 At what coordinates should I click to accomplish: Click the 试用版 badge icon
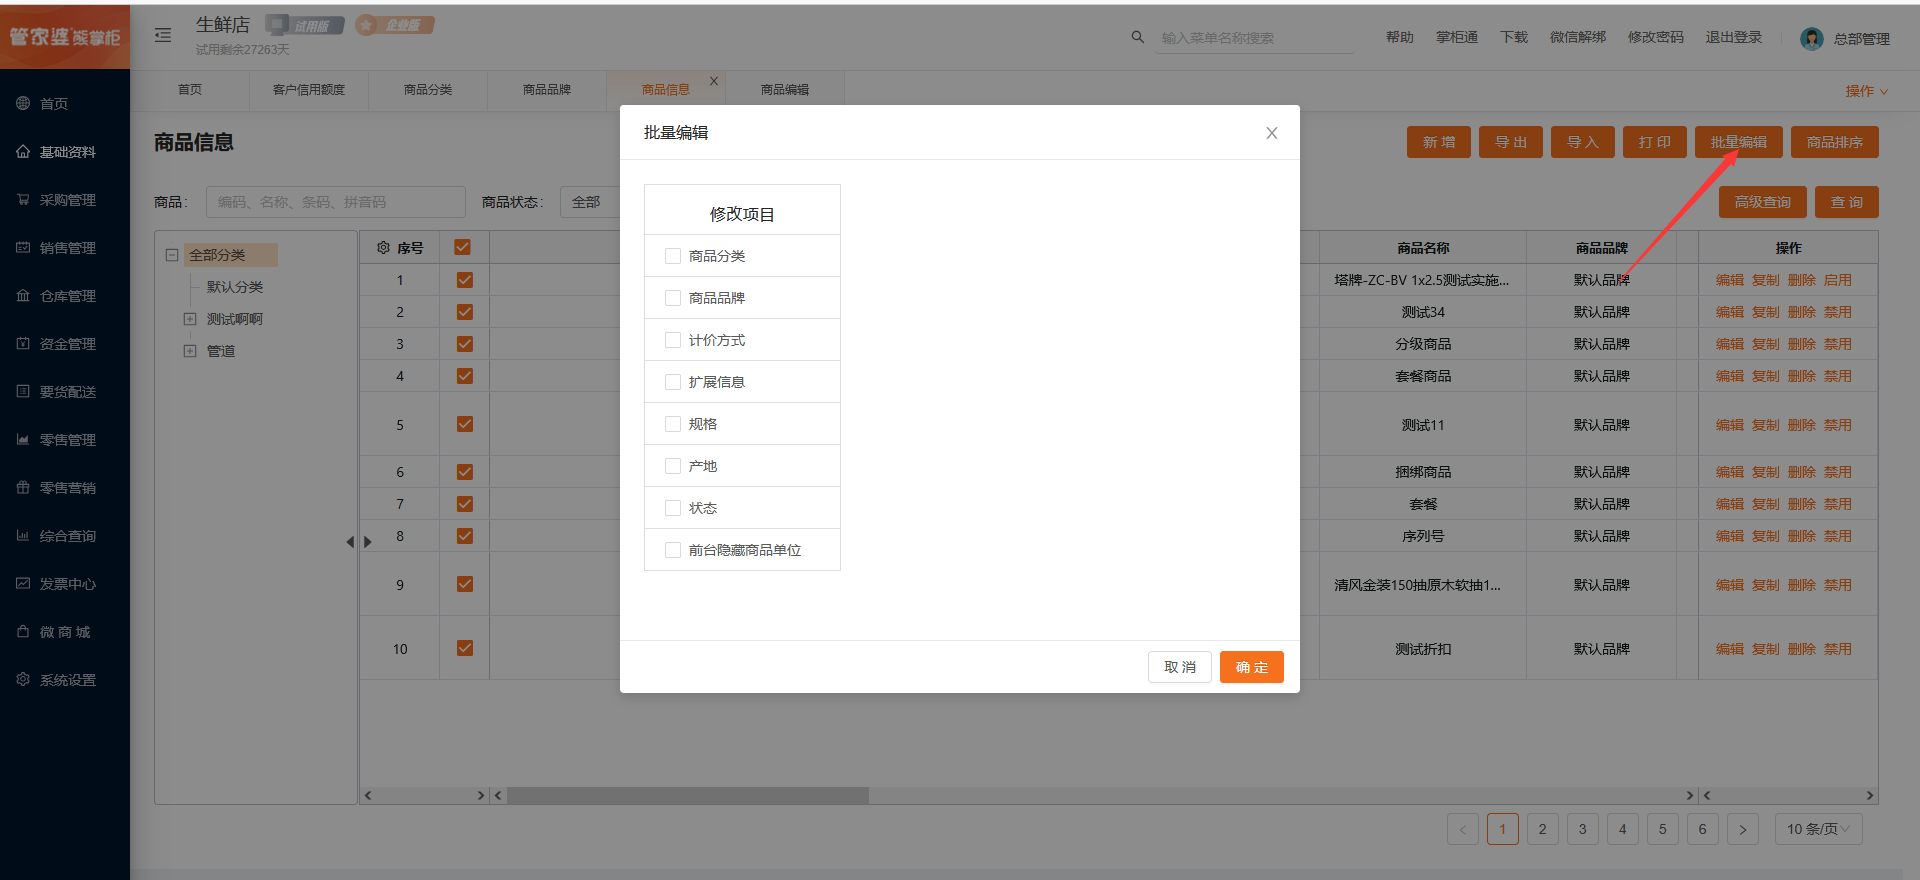click(305, 25)
